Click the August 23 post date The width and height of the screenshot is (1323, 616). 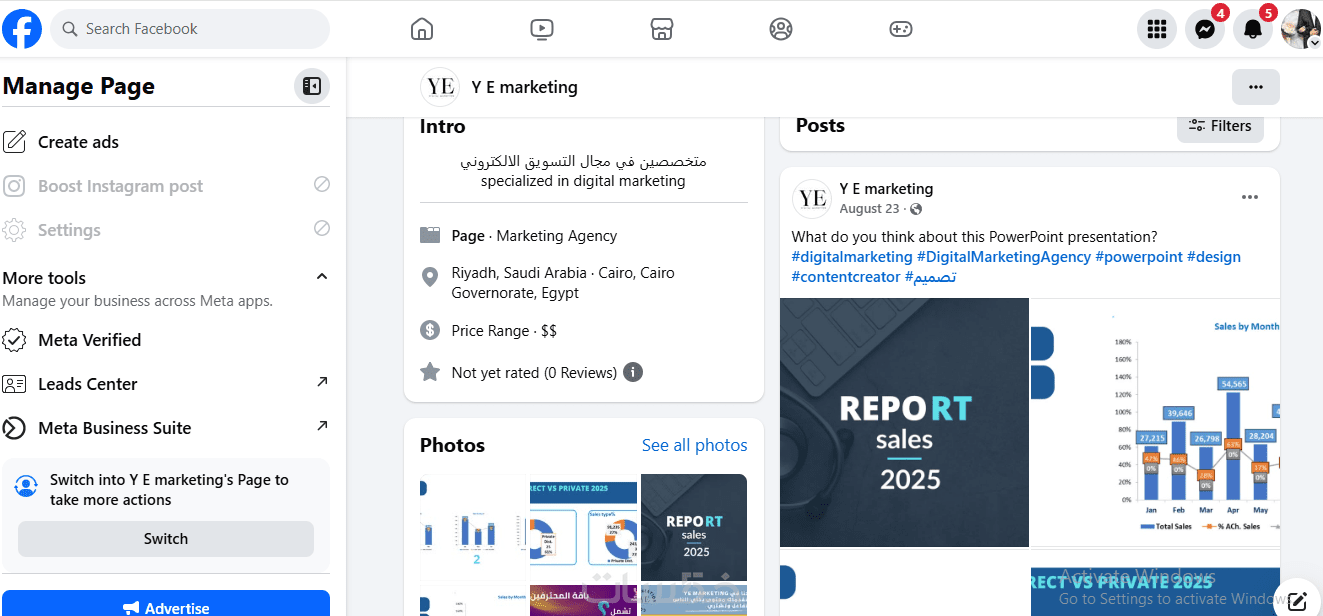869,209
